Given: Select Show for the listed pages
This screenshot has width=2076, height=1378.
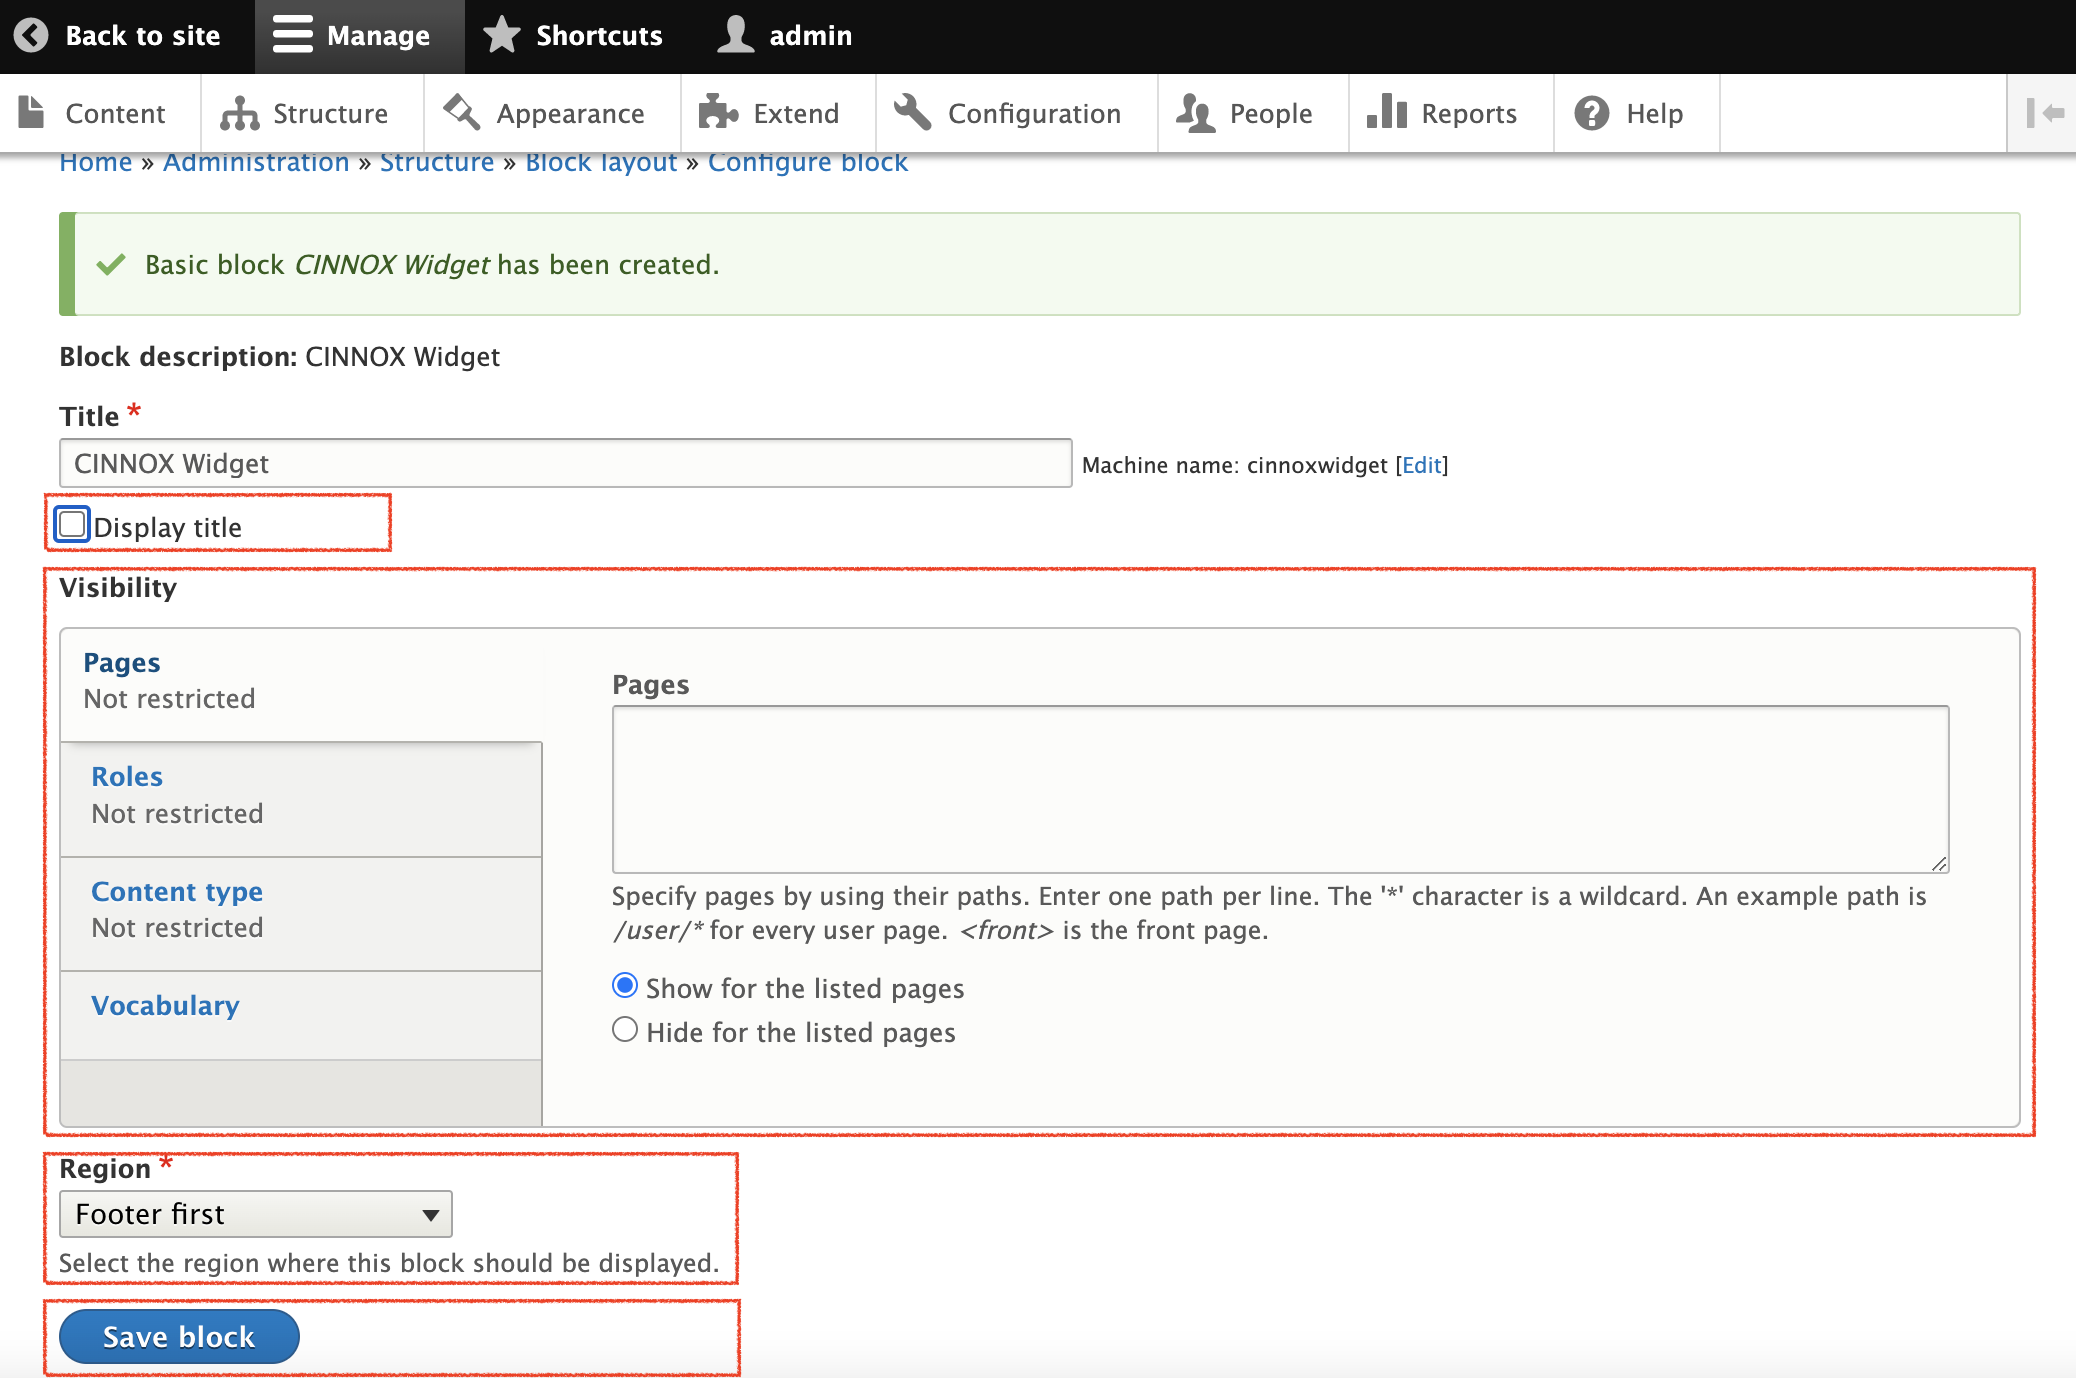Looking at the screenshot, I should (x=625, y=987).
